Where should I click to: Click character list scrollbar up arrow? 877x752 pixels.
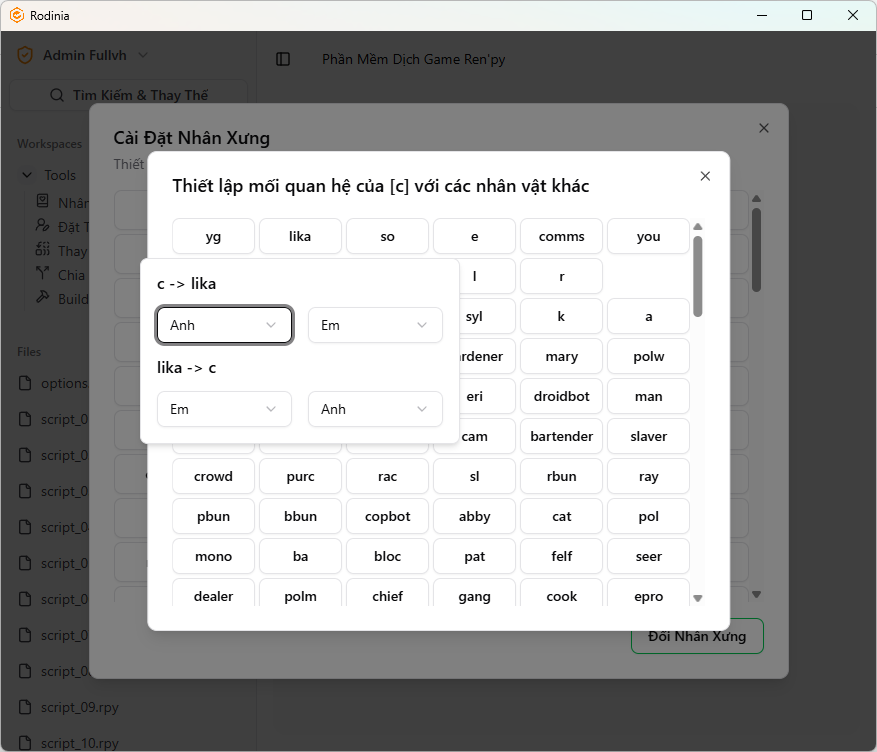click(x=697, y=226)
